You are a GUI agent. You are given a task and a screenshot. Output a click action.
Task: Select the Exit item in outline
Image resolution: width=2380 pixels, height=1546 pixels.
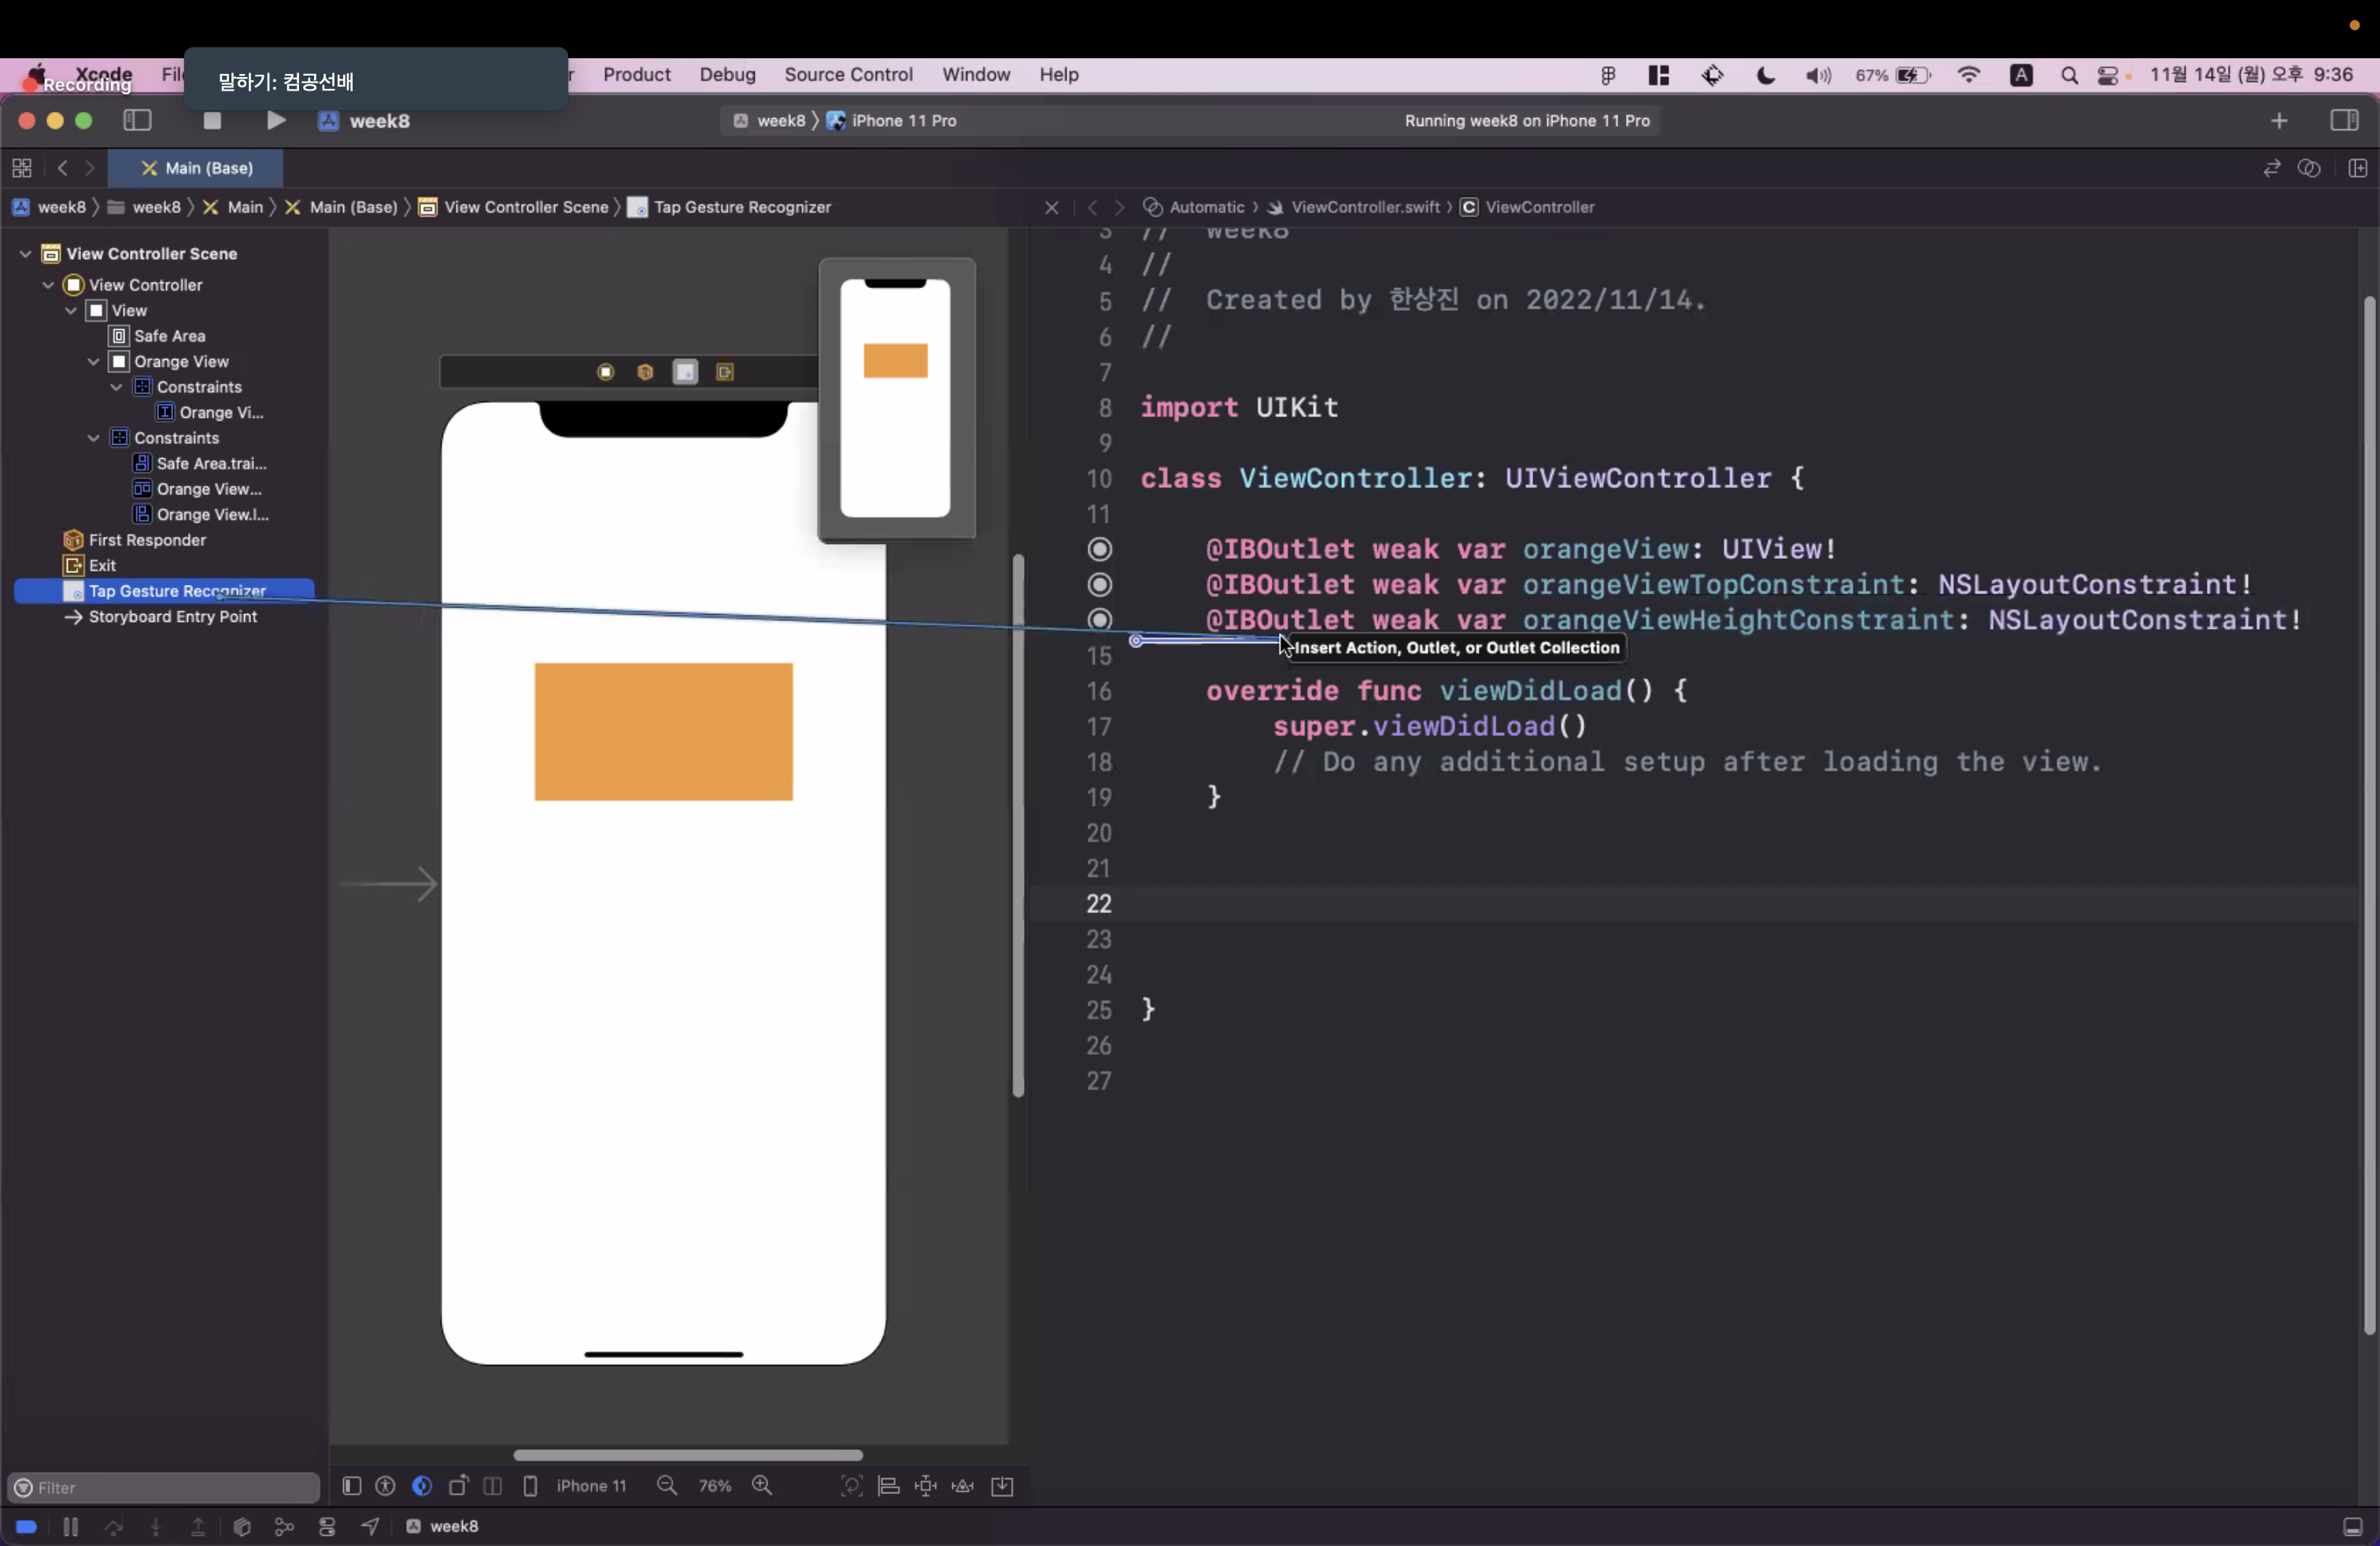102,566
